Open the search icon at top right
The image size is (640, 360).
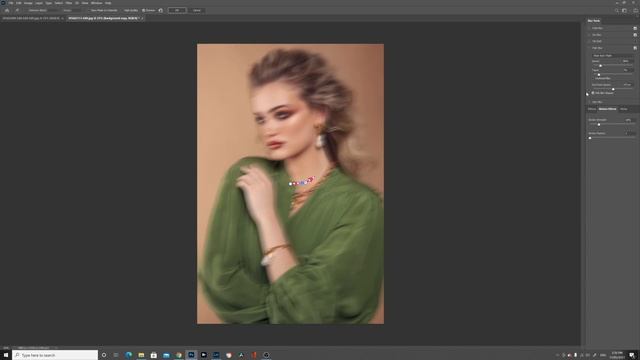coord(616,11)
